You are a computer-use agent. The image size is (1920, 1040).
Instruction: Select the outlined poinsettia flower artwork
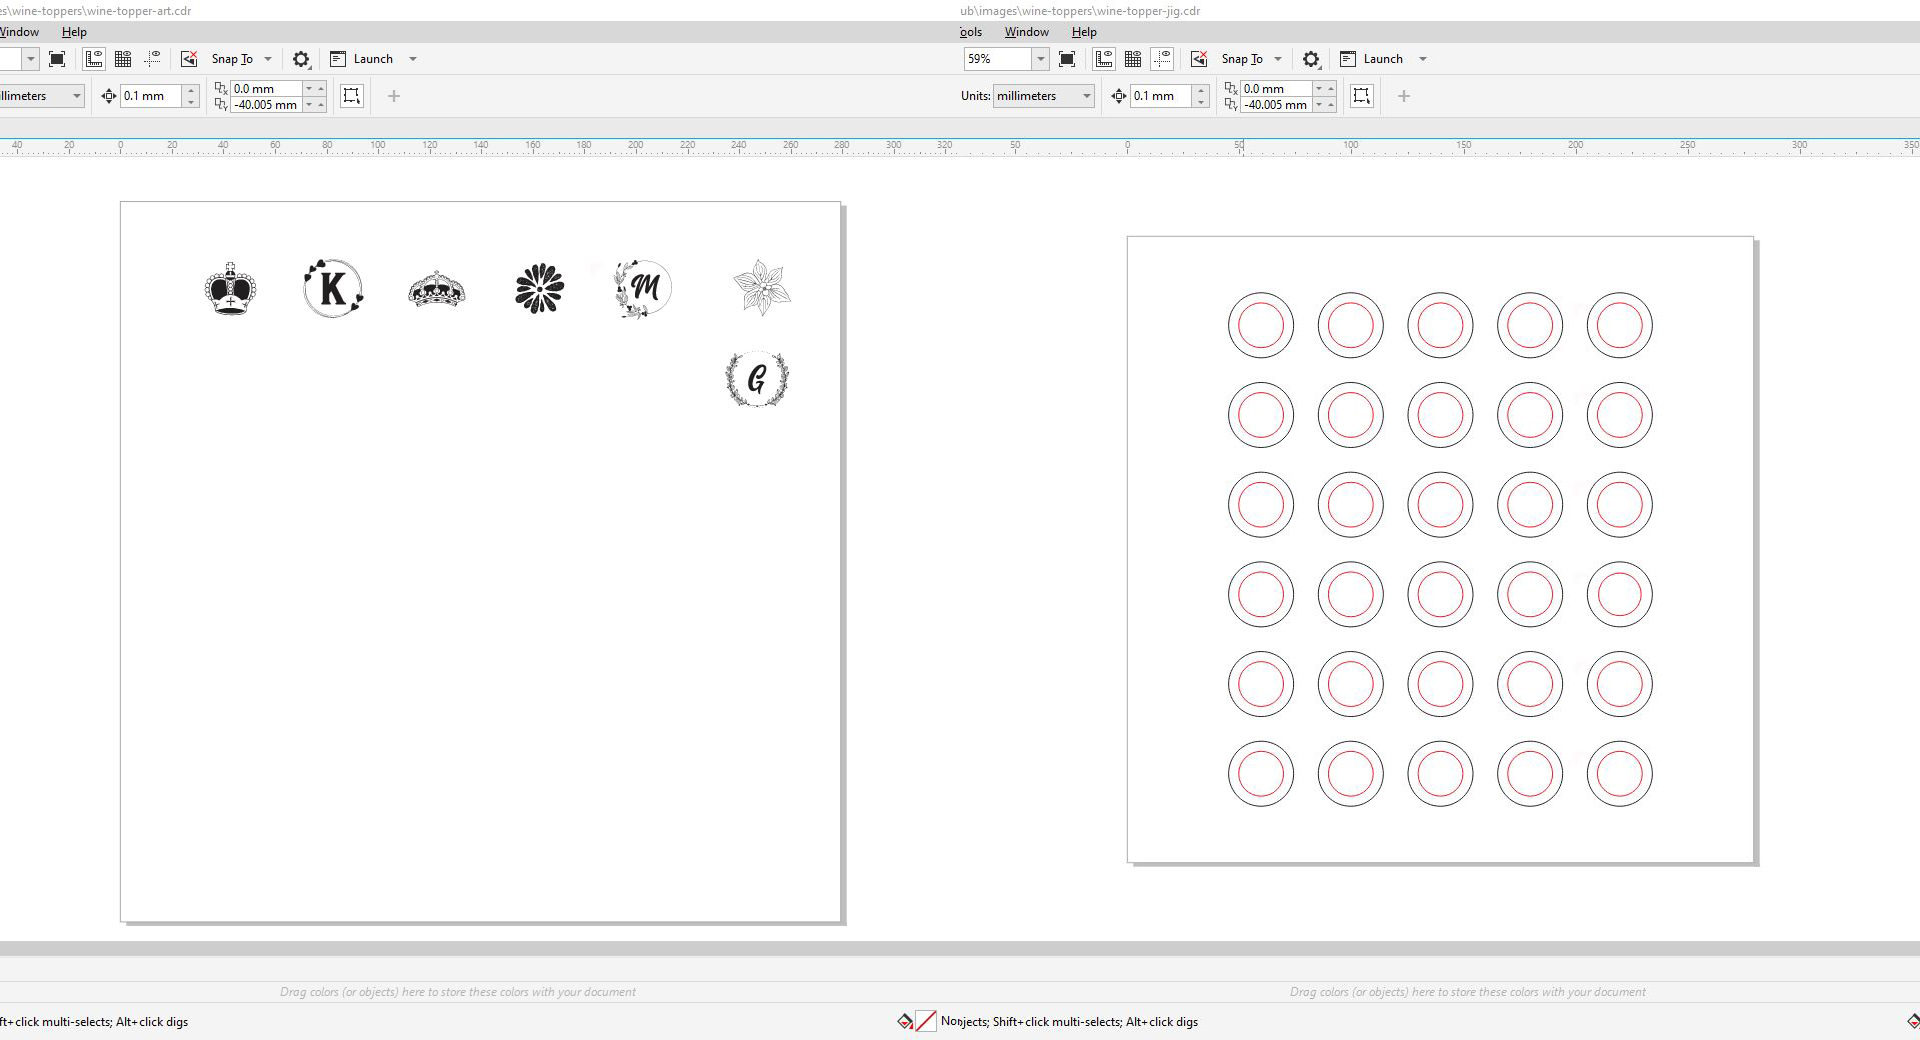[x=762, y=287]
